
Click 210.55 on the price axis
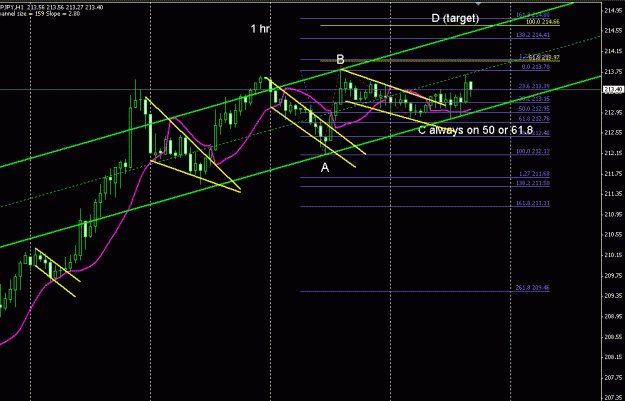click(614, 235)
